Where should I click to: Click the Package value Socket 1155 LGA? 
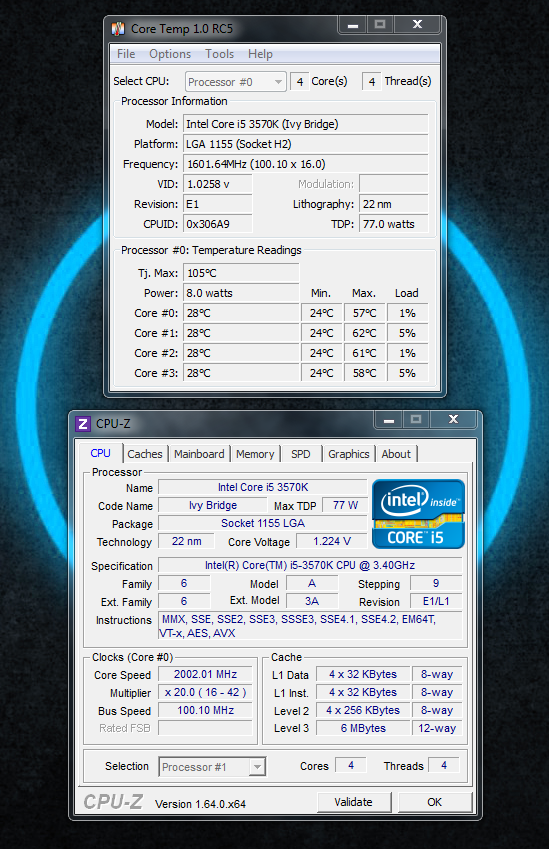coord(263,523)
